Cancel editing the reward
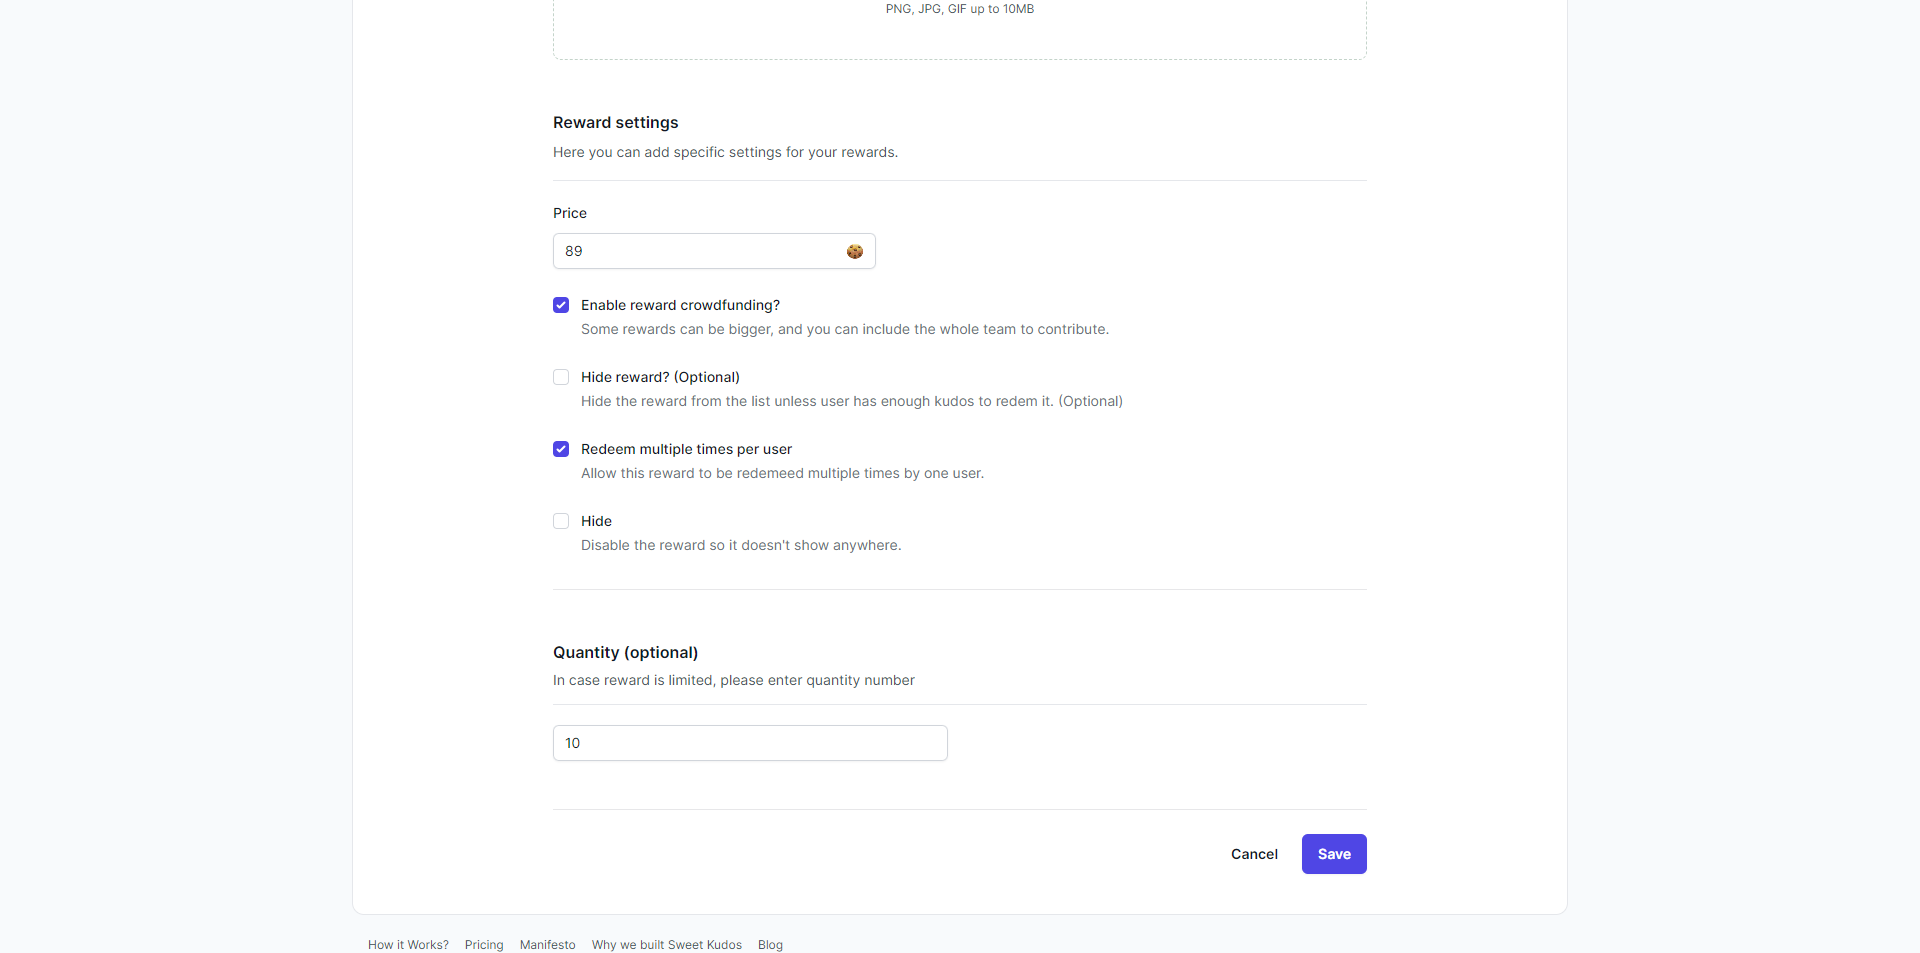The image size is (1920, 953). pos(1254,854)
